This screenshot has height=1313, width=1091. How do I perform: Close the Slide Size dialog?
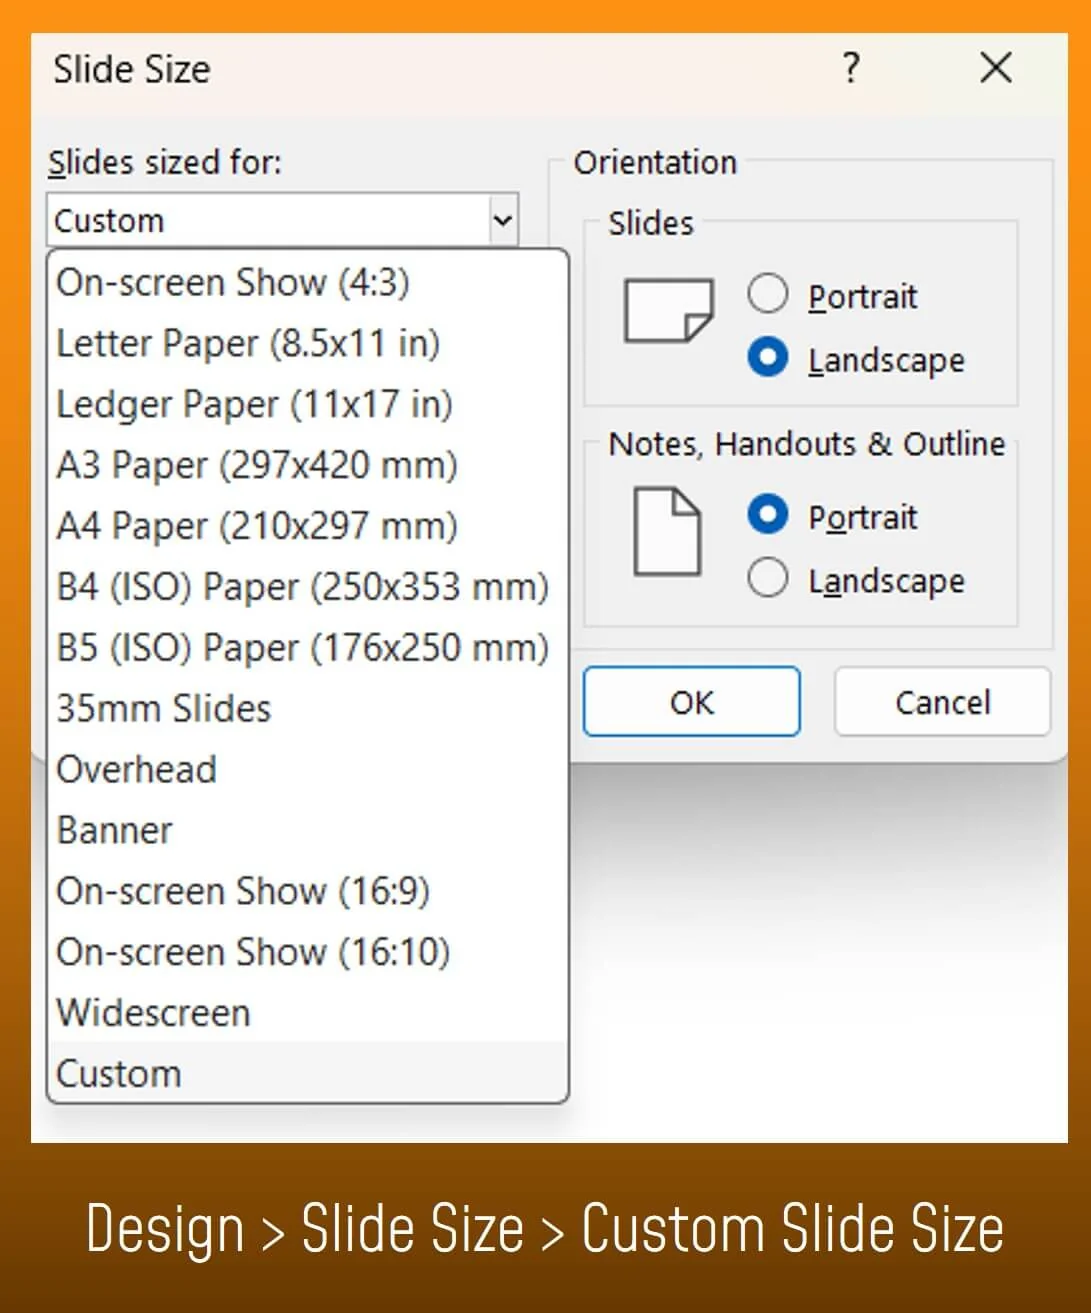pyautogui.click(x=996, y=68)
